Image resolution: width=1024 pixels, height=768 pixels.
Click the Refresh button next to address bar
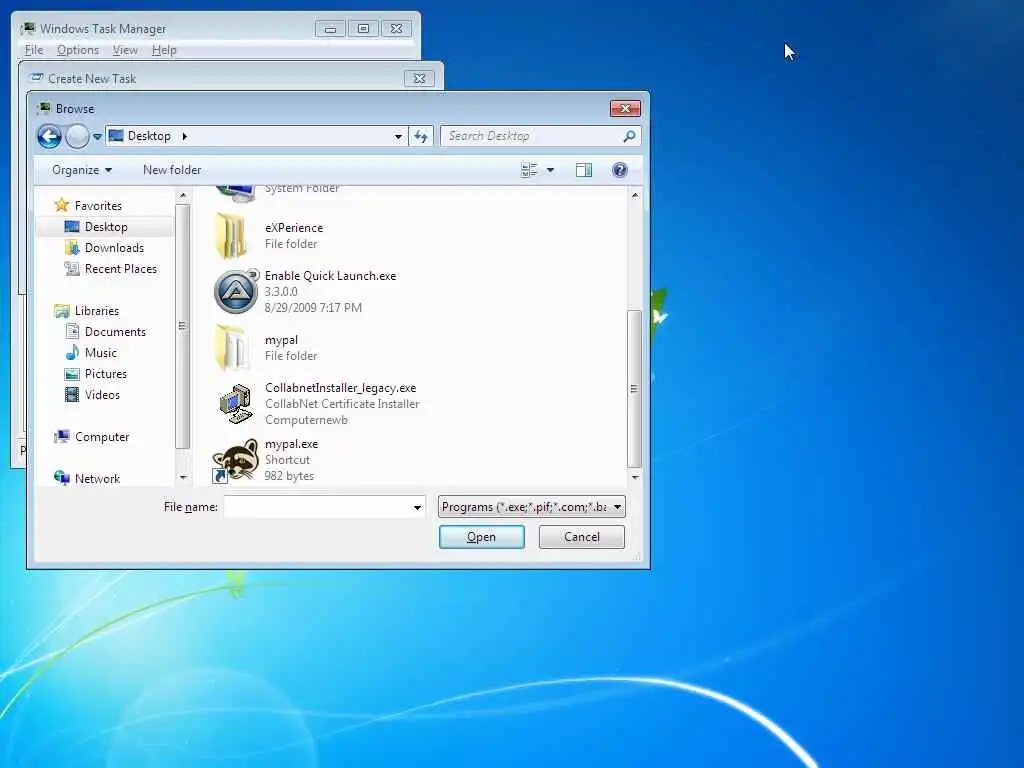tap(421, 136)
